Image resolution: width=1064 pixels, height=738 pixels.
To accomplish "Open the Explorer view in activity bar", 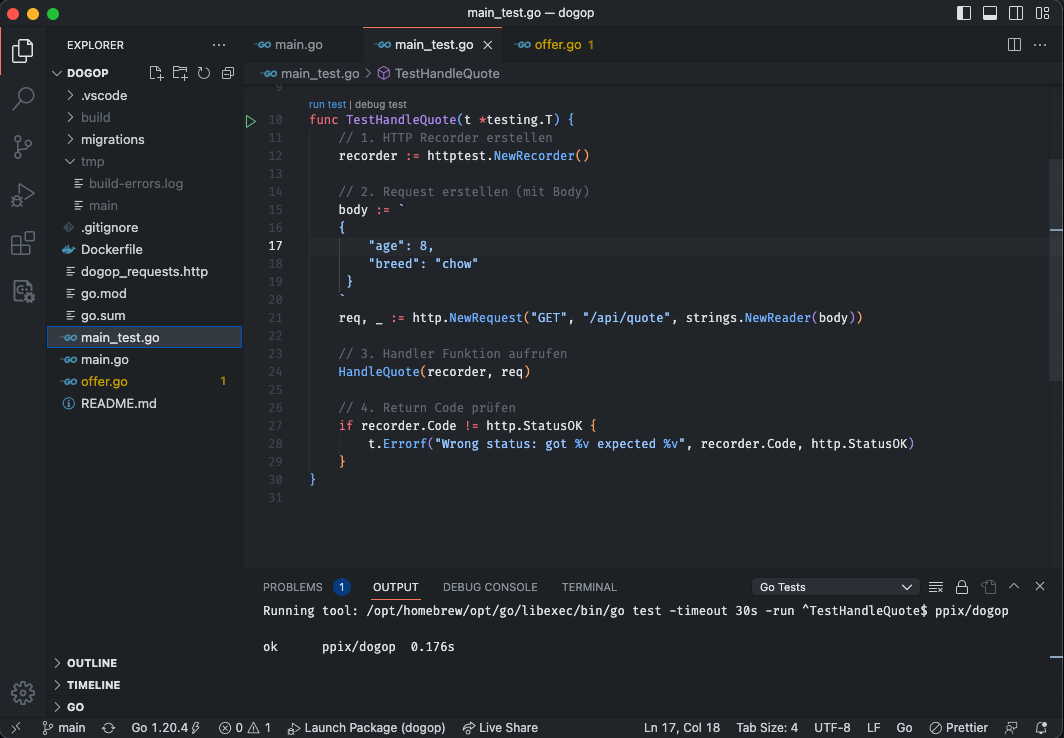I will 22,51.
